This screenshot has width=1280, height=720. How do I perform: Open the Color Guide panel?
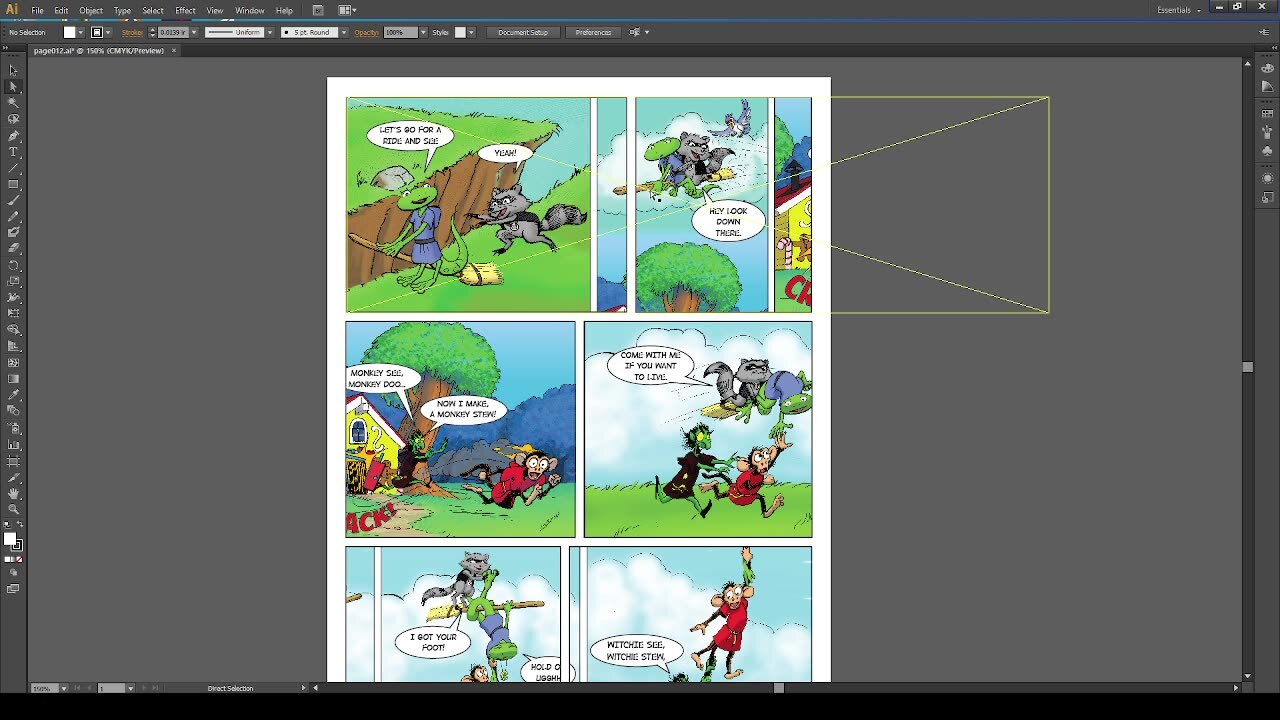(1267, 86)
